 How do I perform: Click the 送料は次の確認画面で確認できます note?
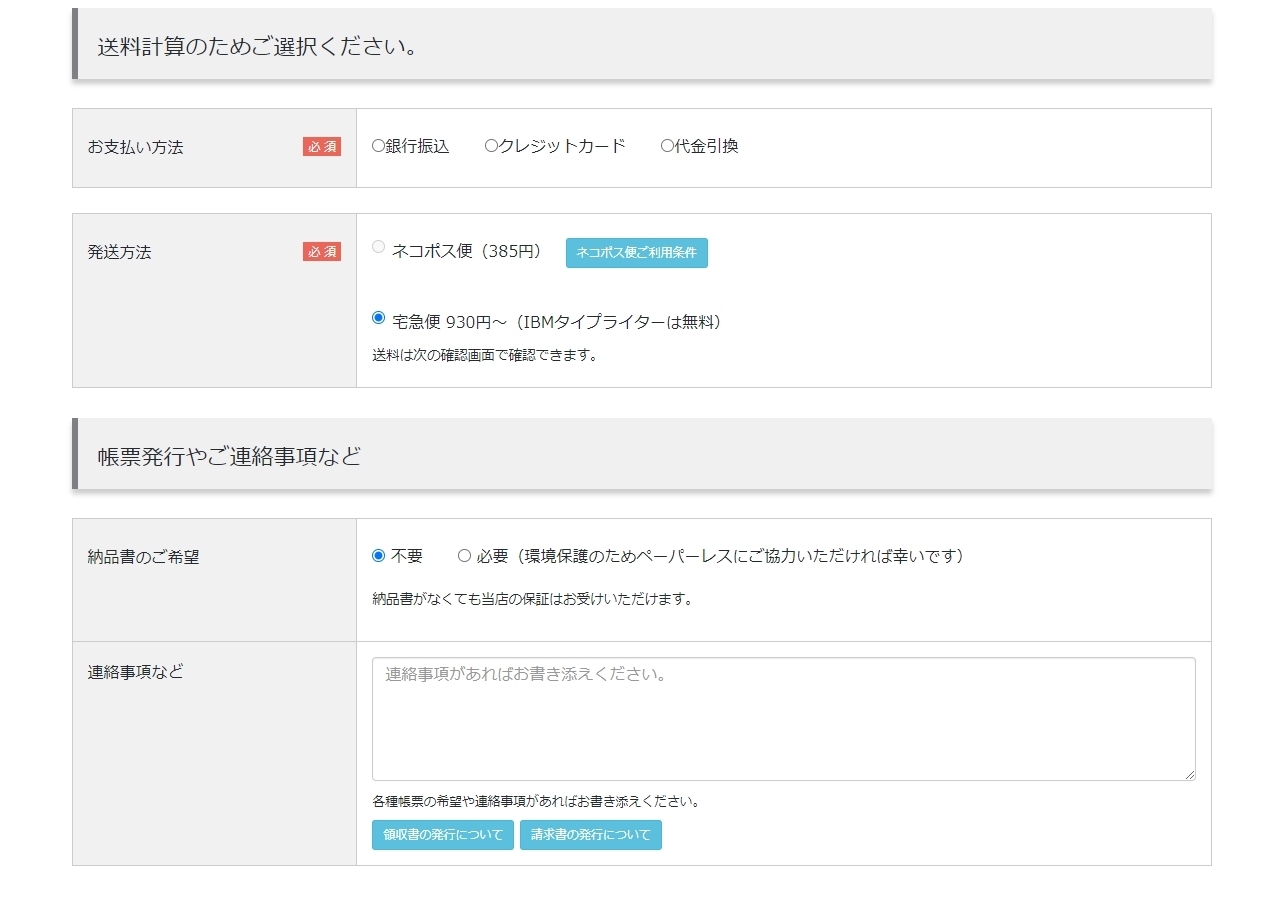click(484, 355)
